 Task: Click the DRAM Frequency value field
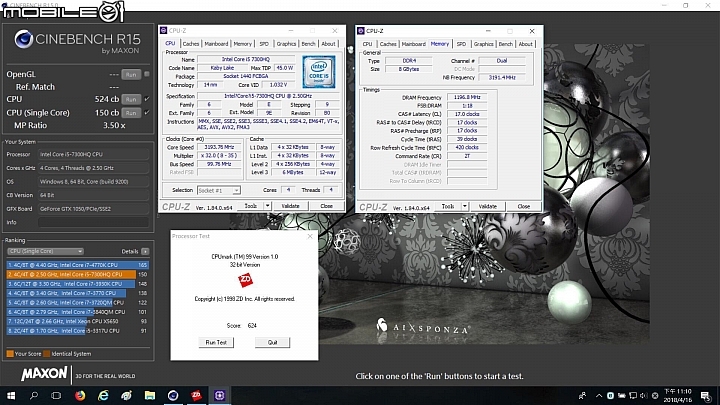(467, 97)
